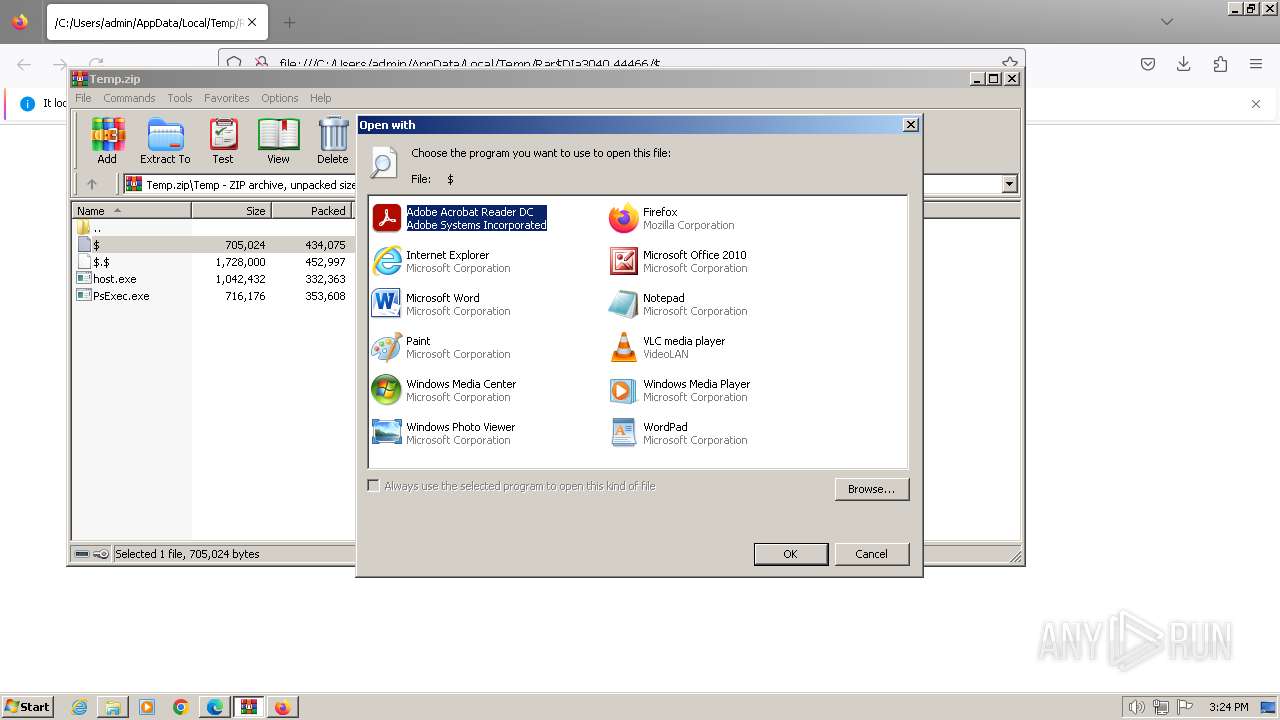This screenshot has height=720, width=1280.
Task: Open Firefox downloads panel
Action: [x=1184, y=64]
